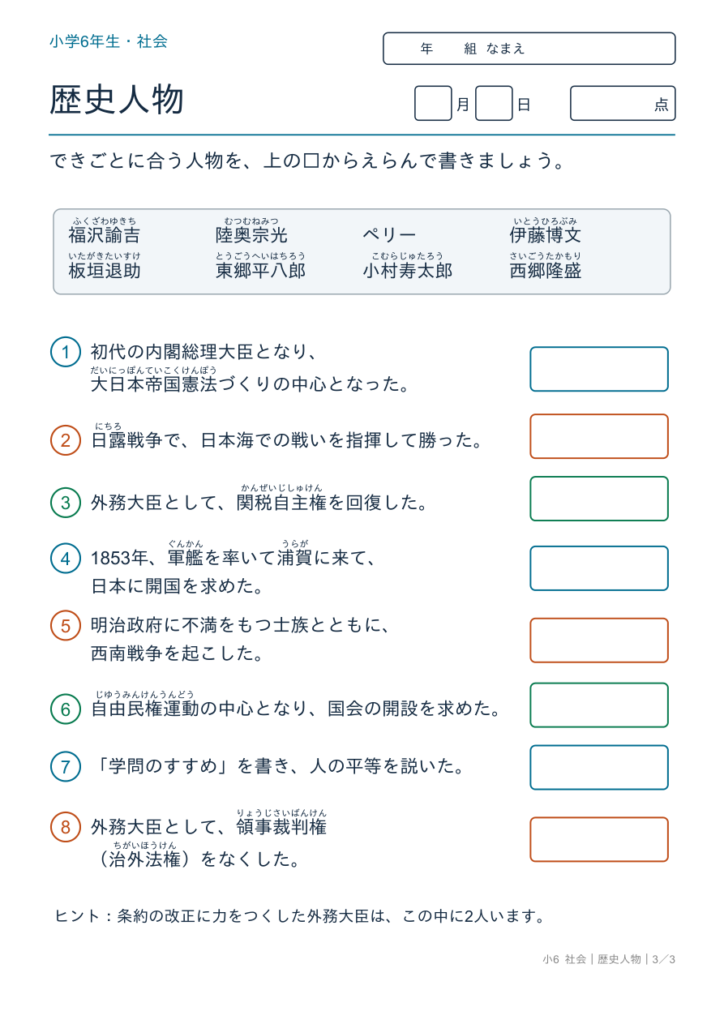Click the answer box for 領事裁判権 question

599,839
